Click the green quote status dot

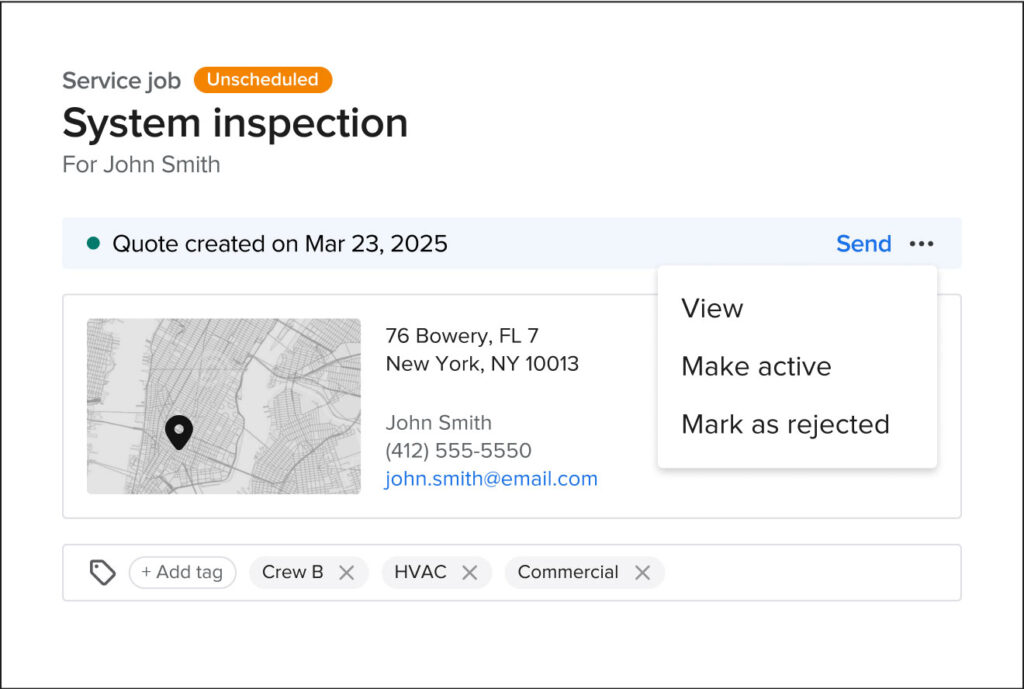pyautogui.click(x=93, y=243)
